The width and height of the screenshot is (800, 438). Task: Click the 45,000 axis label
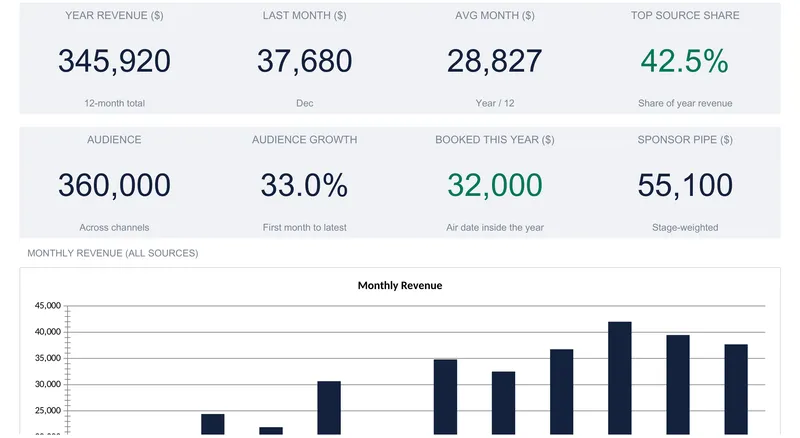tap(47, 305)
